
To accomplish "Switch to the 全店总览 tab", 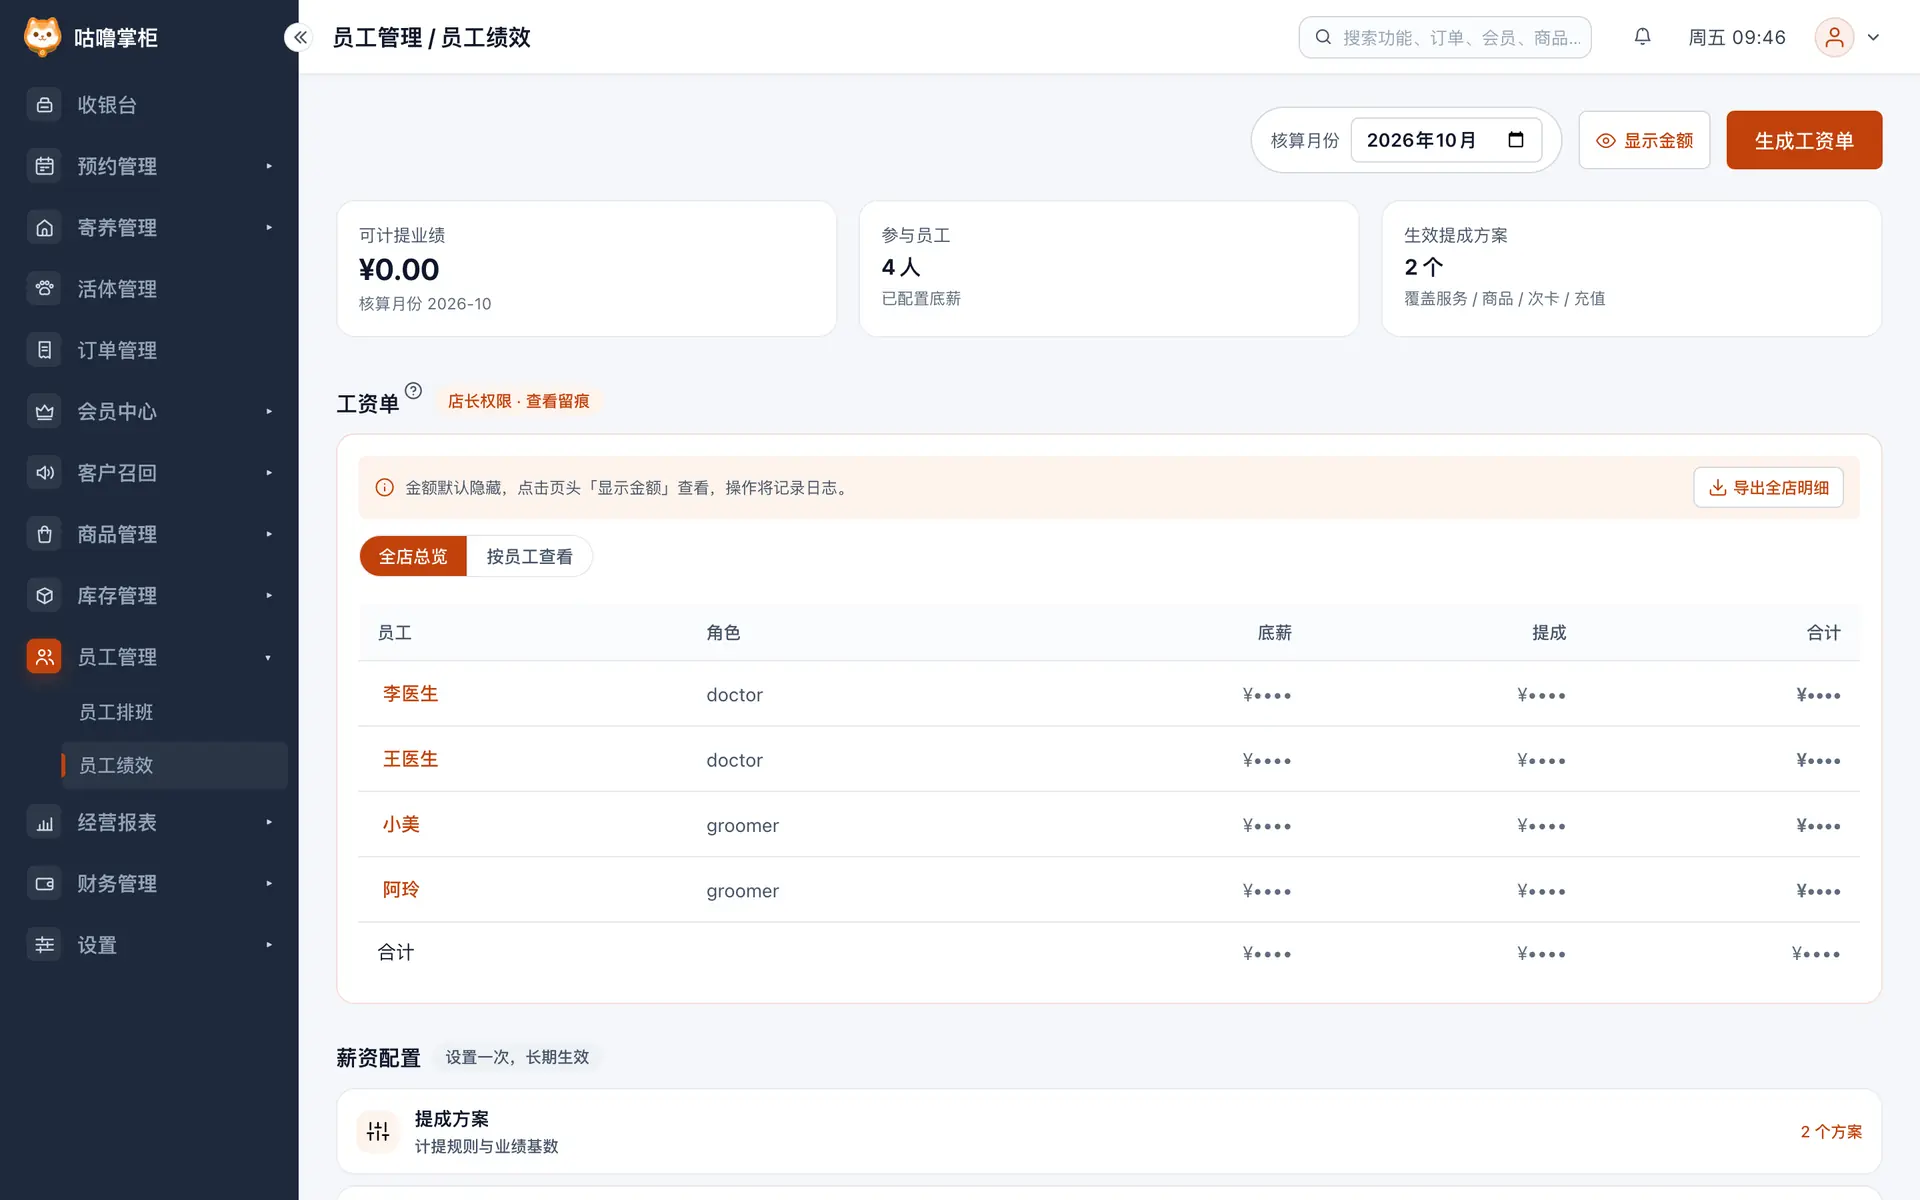I will point(413,556).
